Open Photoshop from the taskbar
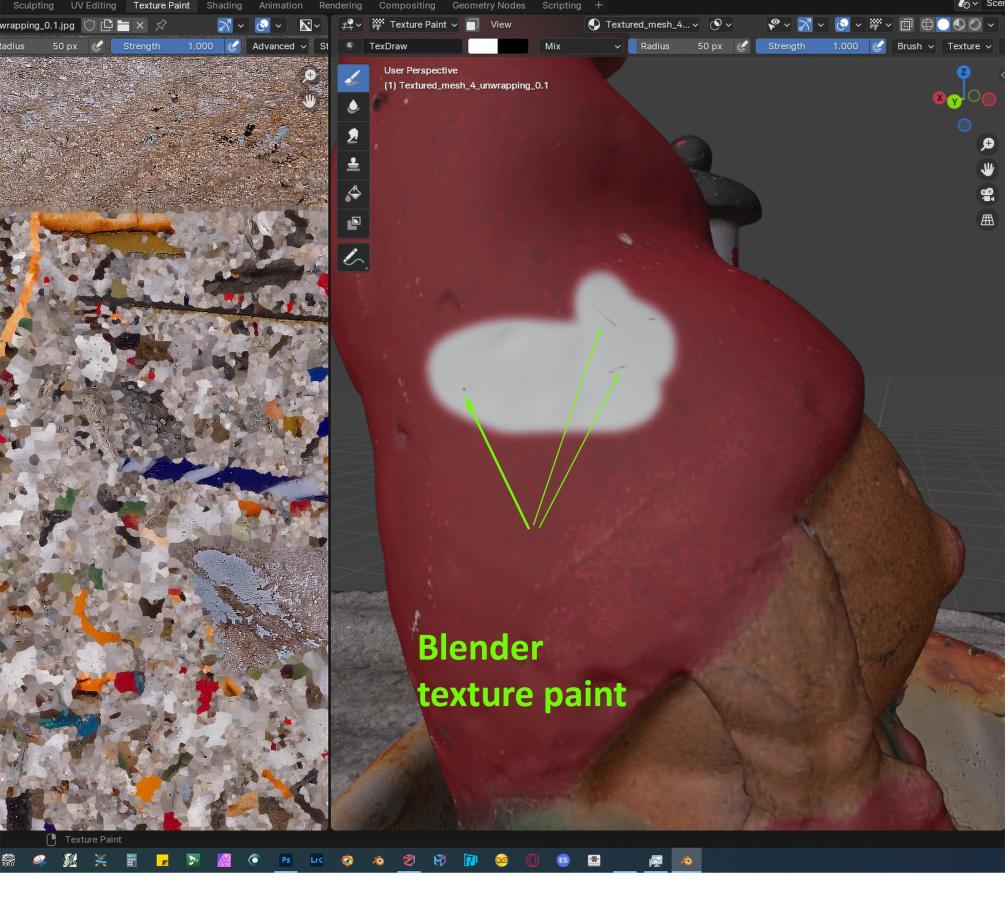This screenshot has height=900, width=1005. (x=285, y=860)
